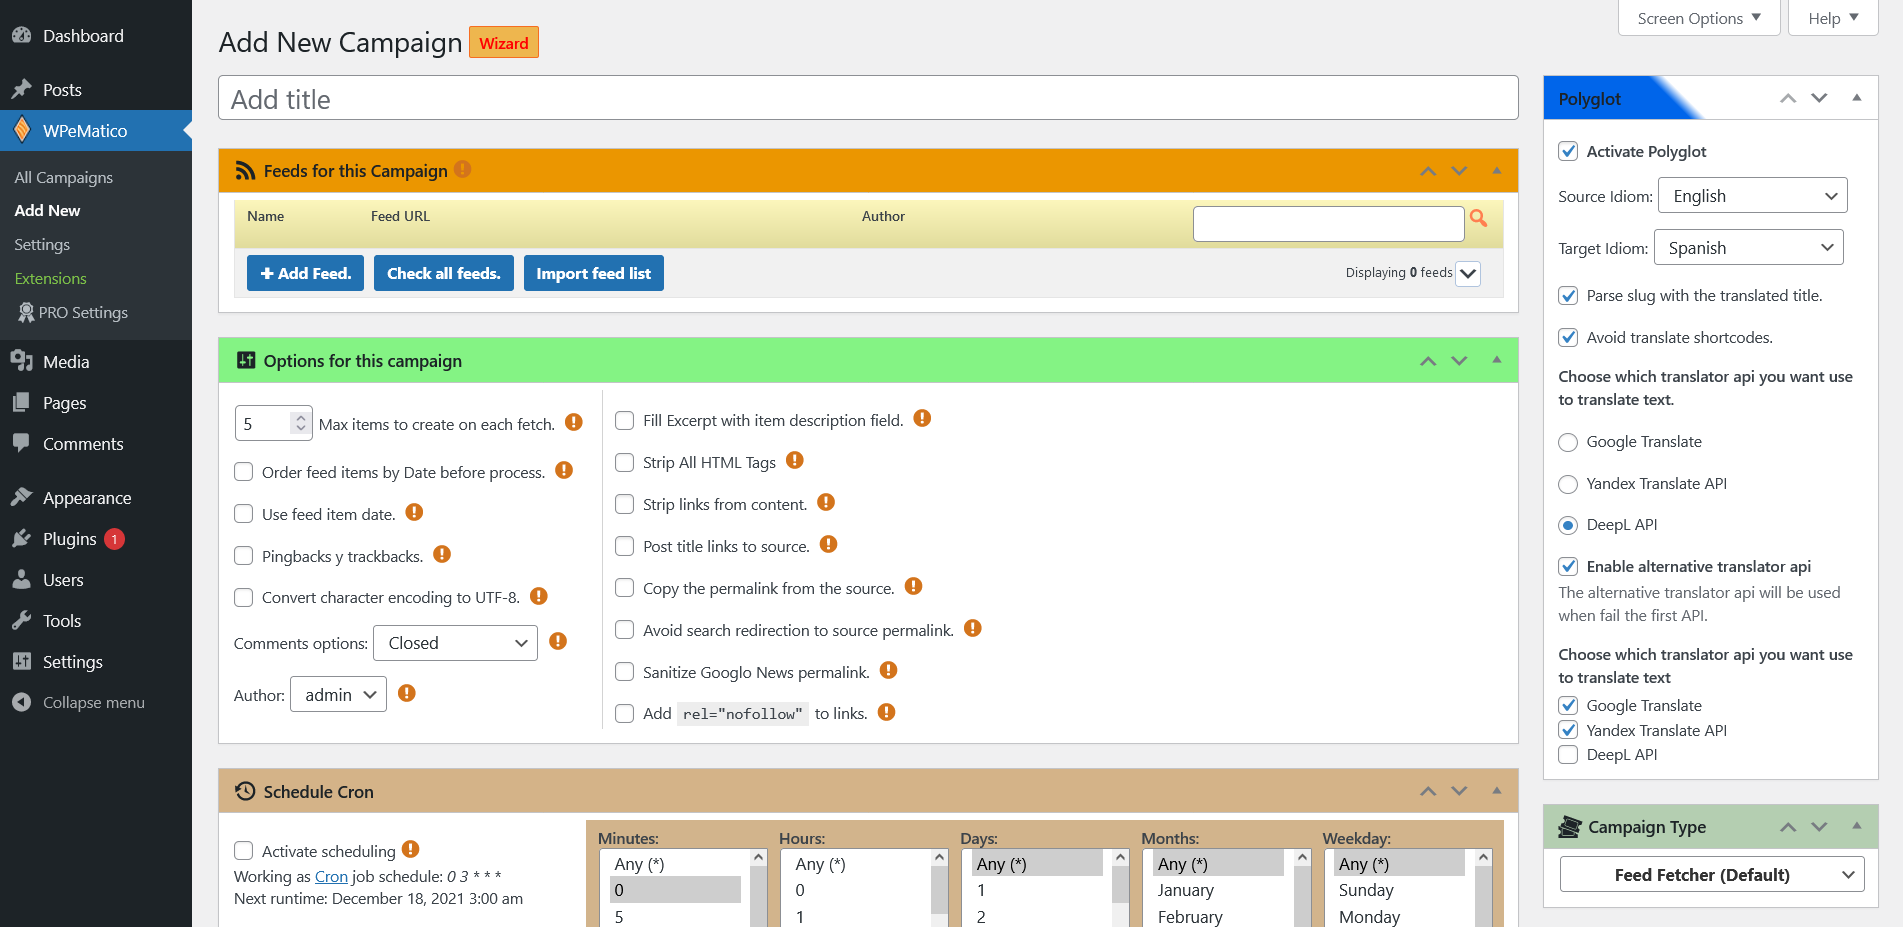Viewport: 1903px width, 927px height.
Task: Click help icon for Pingbacks y trackbacks
Action: pyautogui.click(x=442, y=554)
